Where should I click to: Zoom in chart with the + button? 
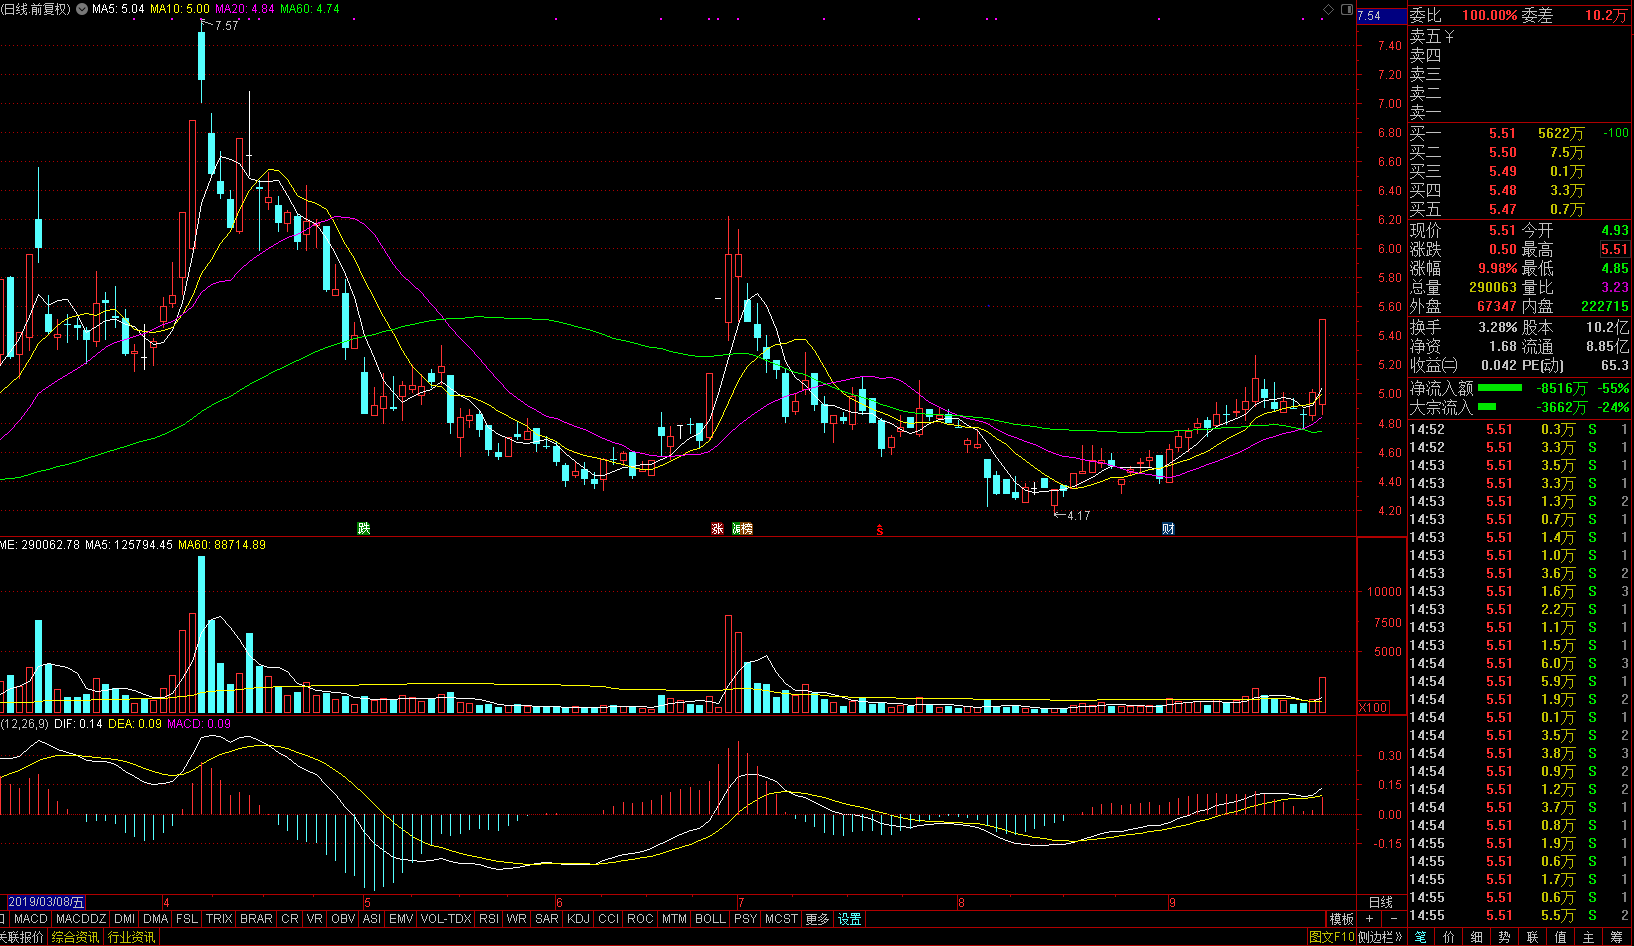pyautogui.click(x=1370, y=919)
